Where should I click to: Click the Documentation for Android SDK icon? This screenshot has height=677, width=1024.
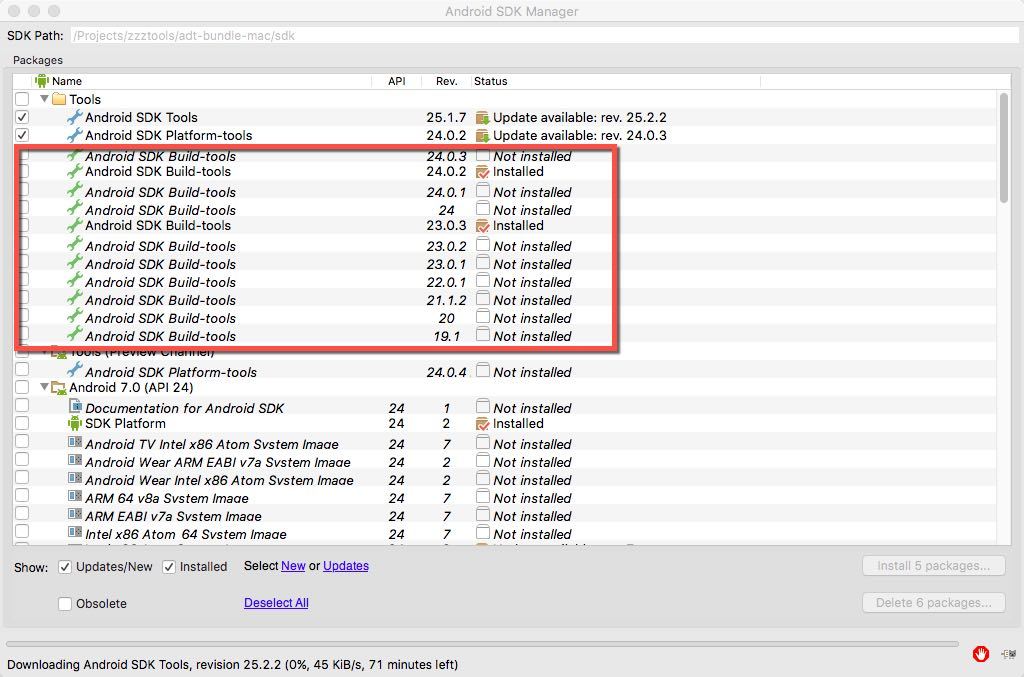(x=75, y=407)
